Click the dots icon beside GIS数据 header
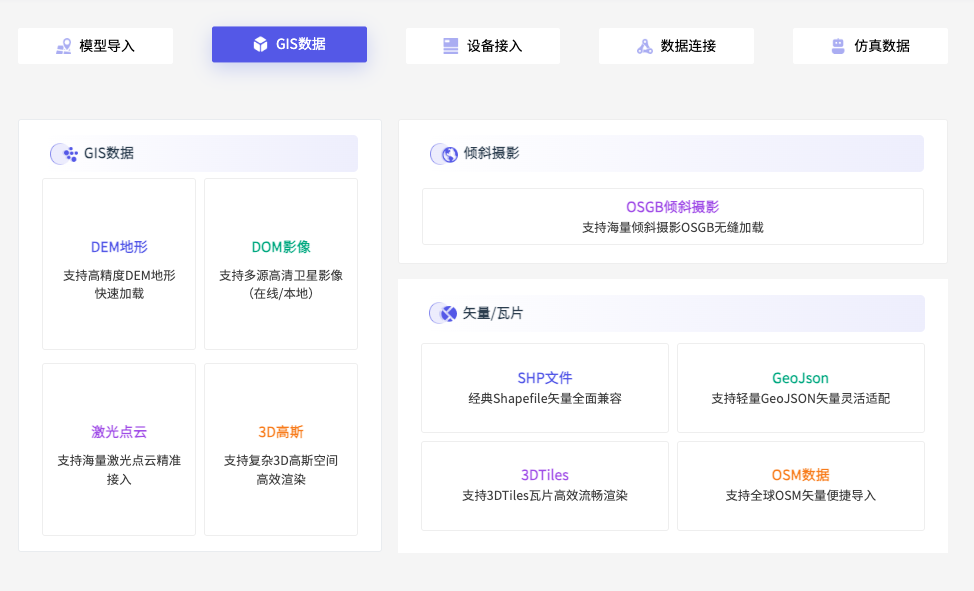Screen dimensions: 974x591 point(71,154)
